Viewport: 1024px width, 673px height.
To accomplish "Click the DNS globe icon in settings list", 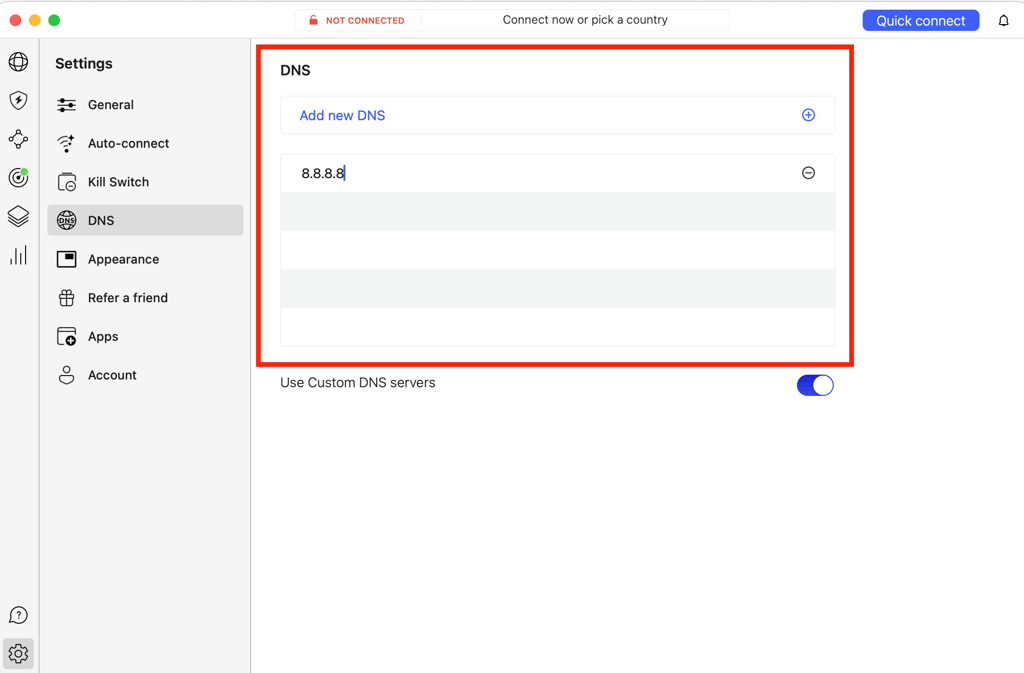I will [67, 221].
